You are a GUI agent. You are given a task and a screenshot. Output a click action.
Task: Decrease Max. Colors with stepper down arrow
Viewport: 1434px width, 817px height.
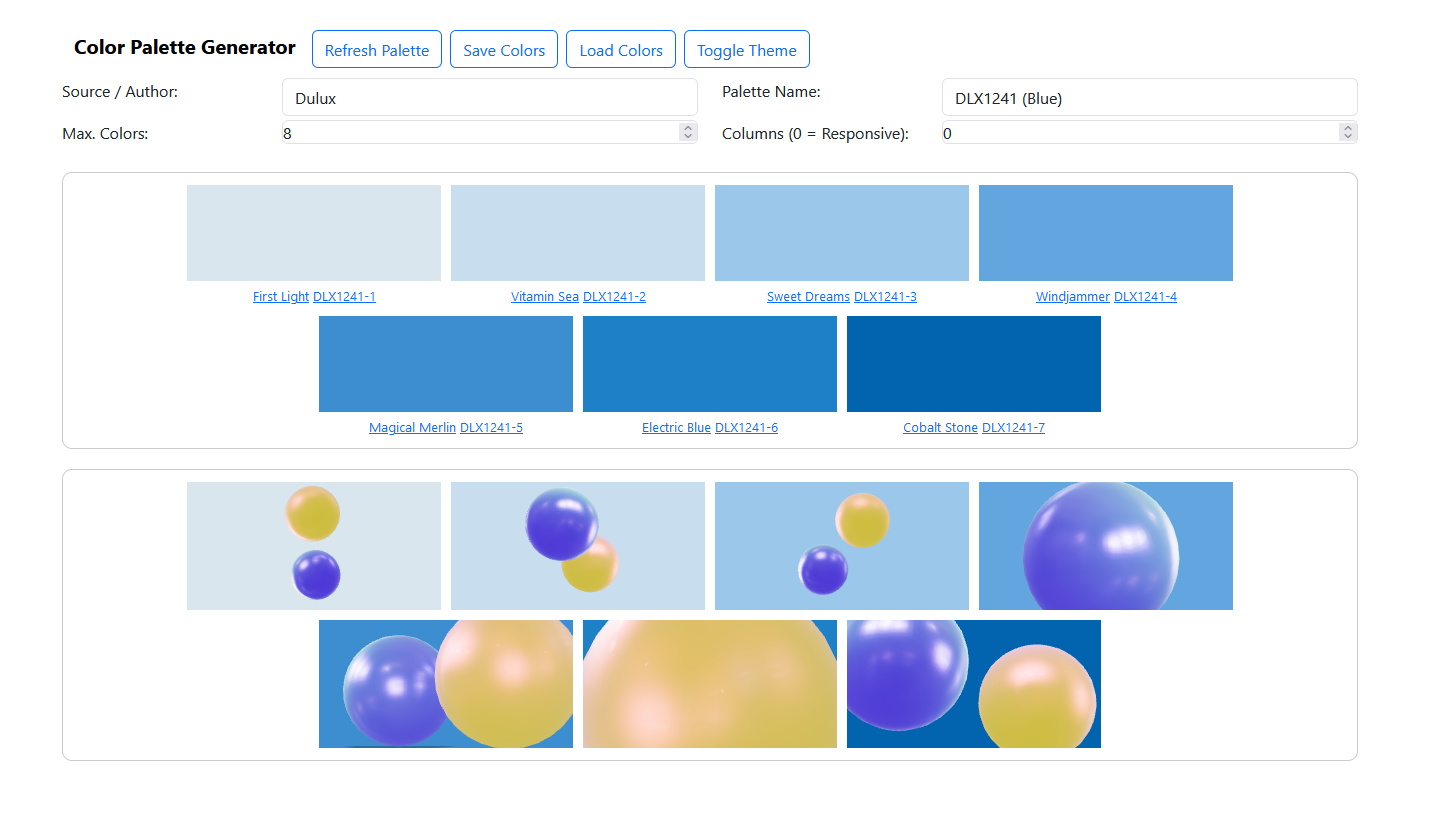coord(687,137)
